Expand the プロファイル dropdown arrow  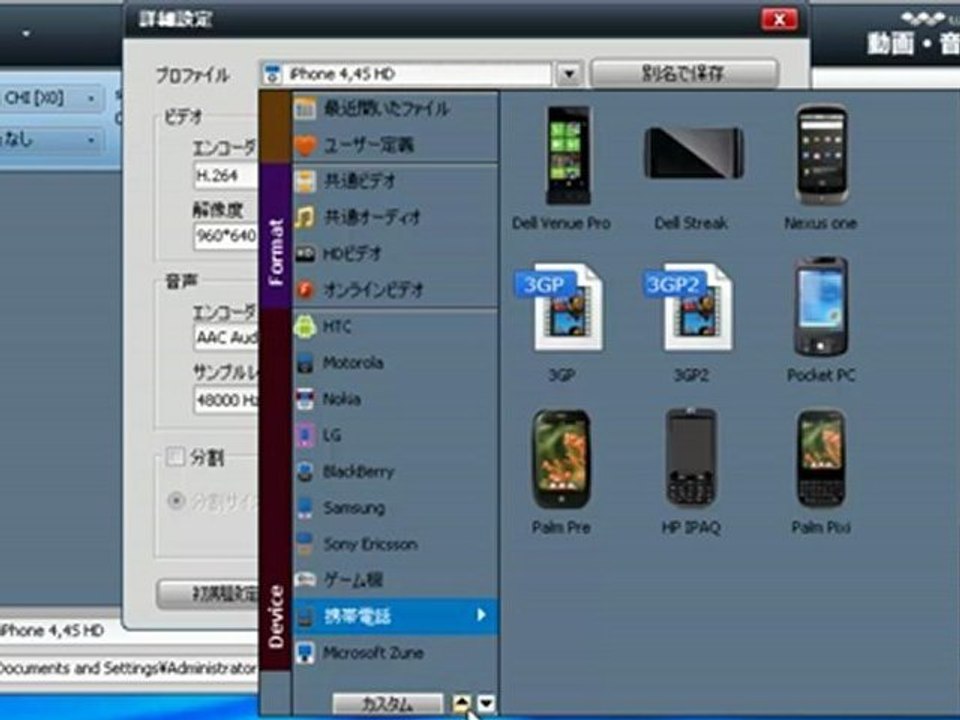pyautogui.click(x=569, y=74)
